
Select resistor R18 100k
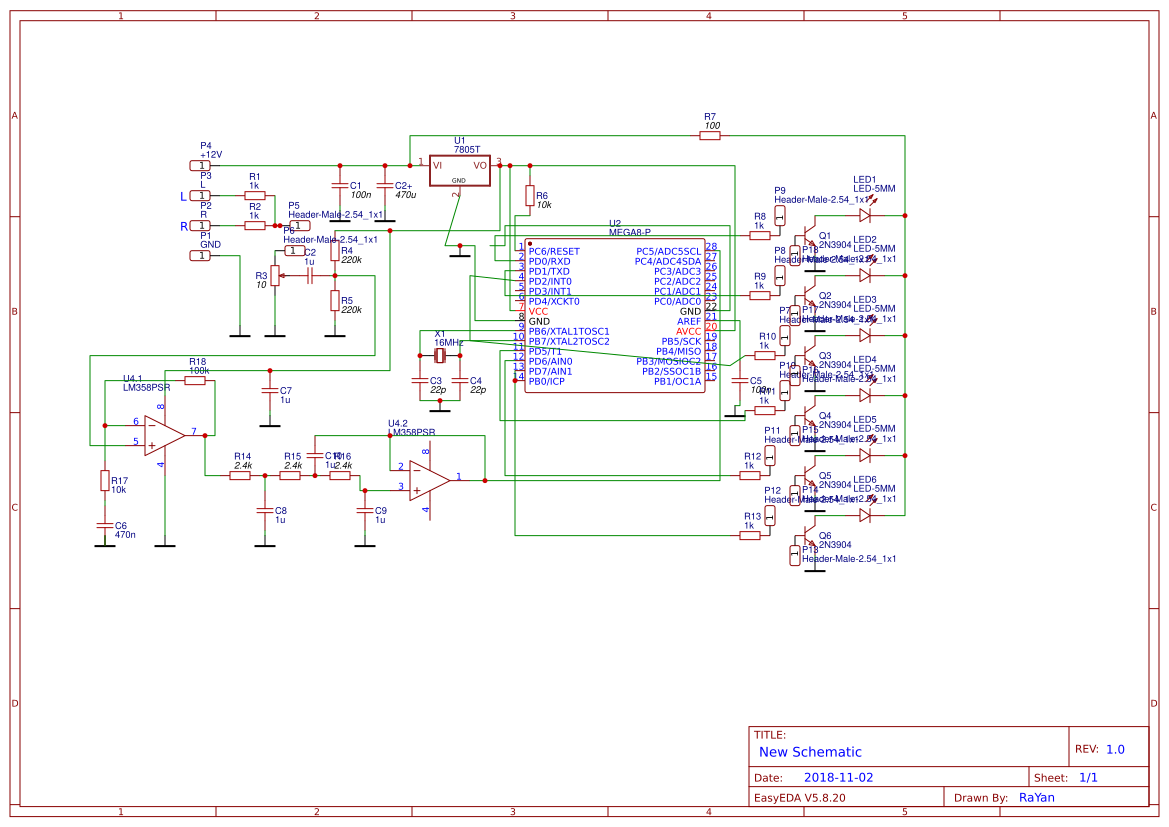click(x=195, y=380)
